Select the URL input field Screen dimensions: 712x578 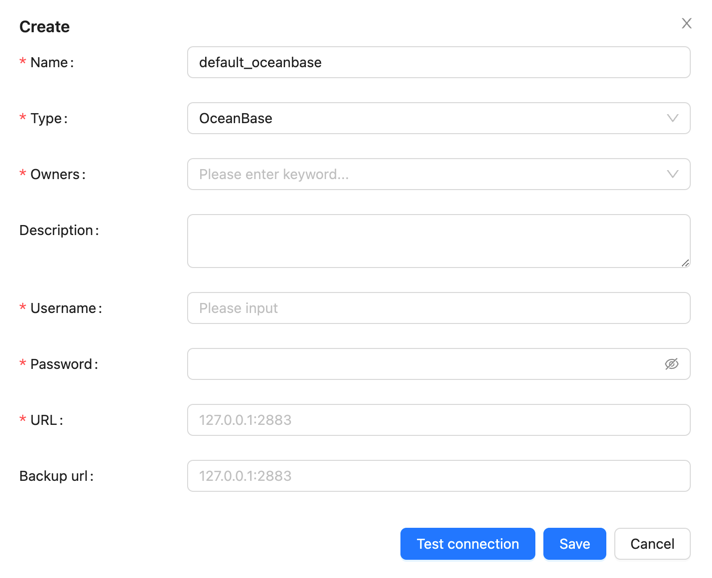click(x=438, y=420)
